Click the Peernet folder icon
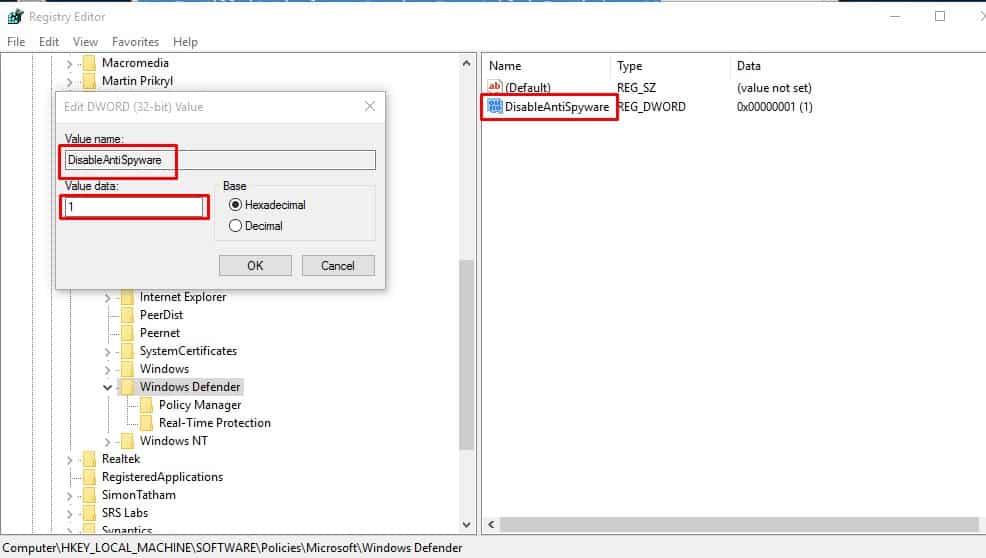Viewport: 986px width, 558px height. tap(127, 333)
